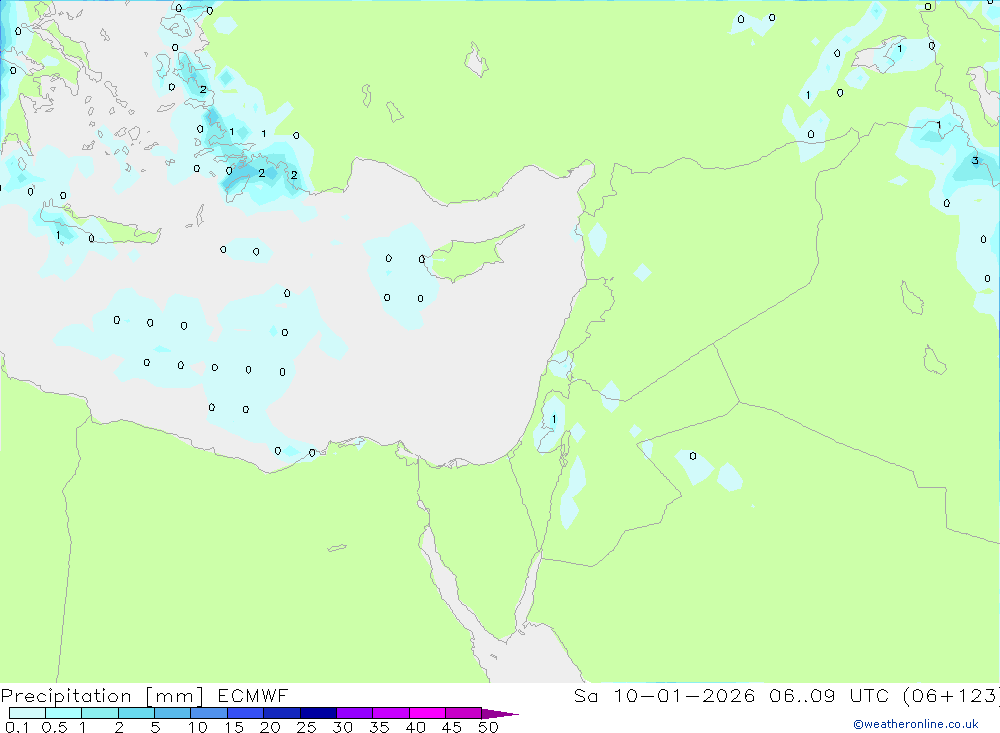Click the "25" legend scale label
The width and height of the screenshot is (1000, 733).
click(307, 727)
